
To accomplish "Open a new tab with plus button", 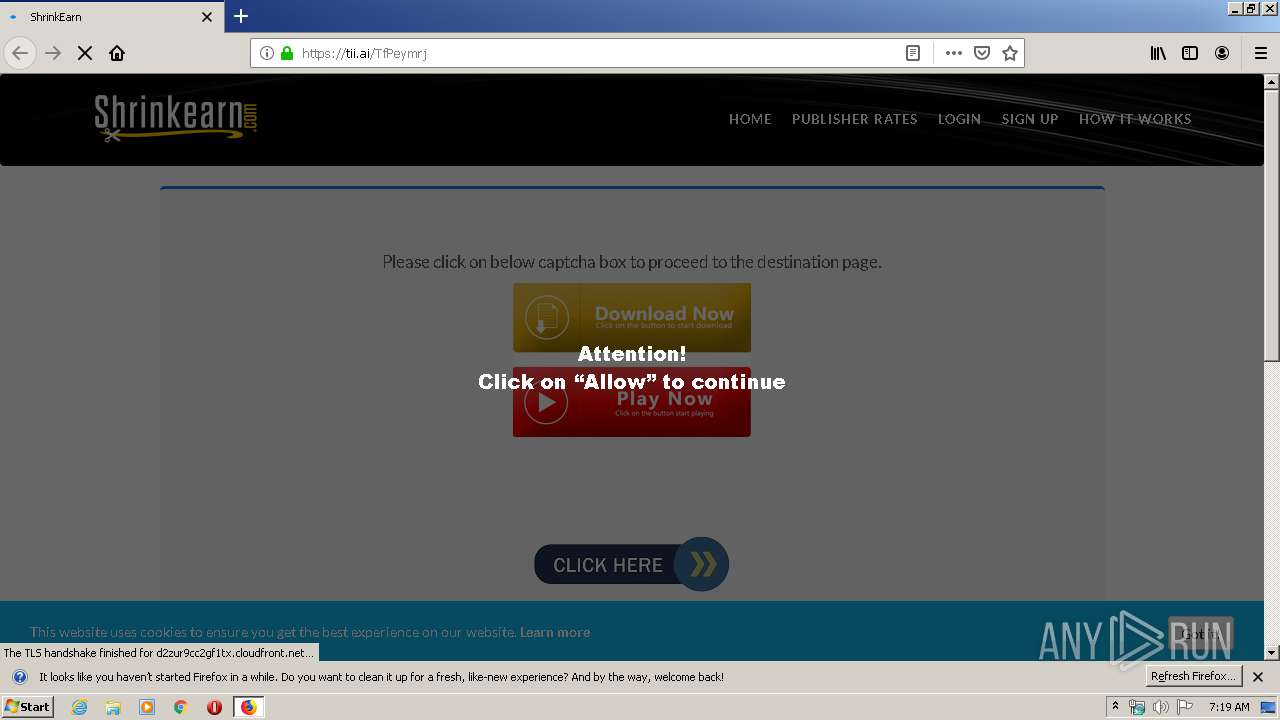I will click(241, 16).
